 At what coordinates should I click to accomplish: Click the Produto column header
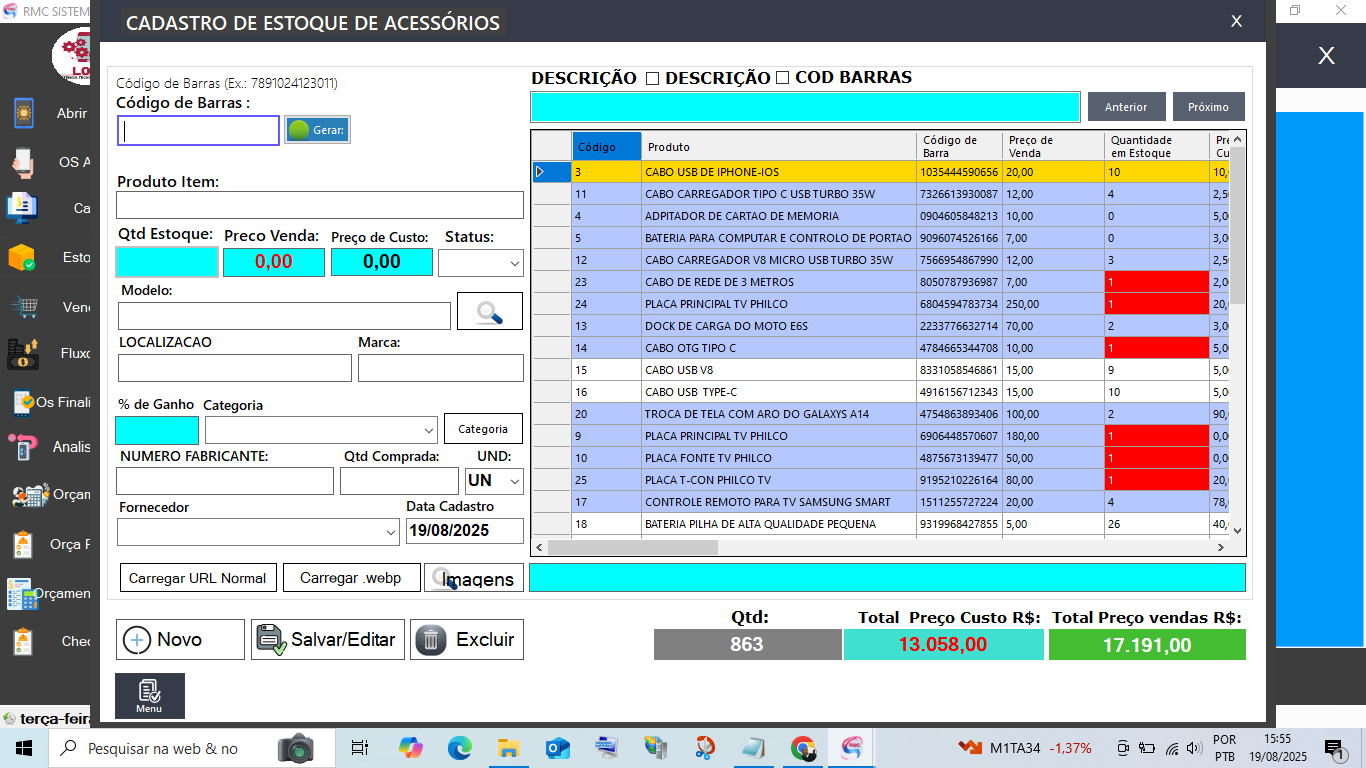tap(779, 147)
